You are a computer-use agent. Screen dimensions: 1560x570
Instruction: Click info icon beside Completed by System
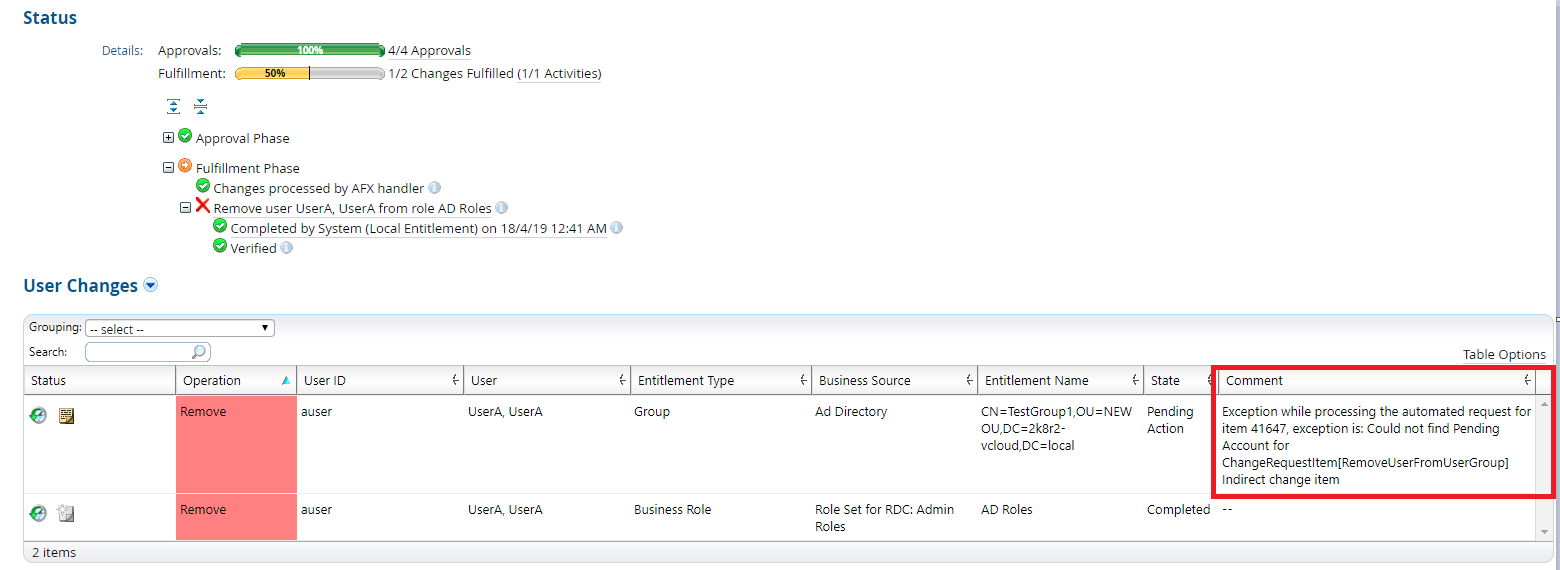point(617,228)
